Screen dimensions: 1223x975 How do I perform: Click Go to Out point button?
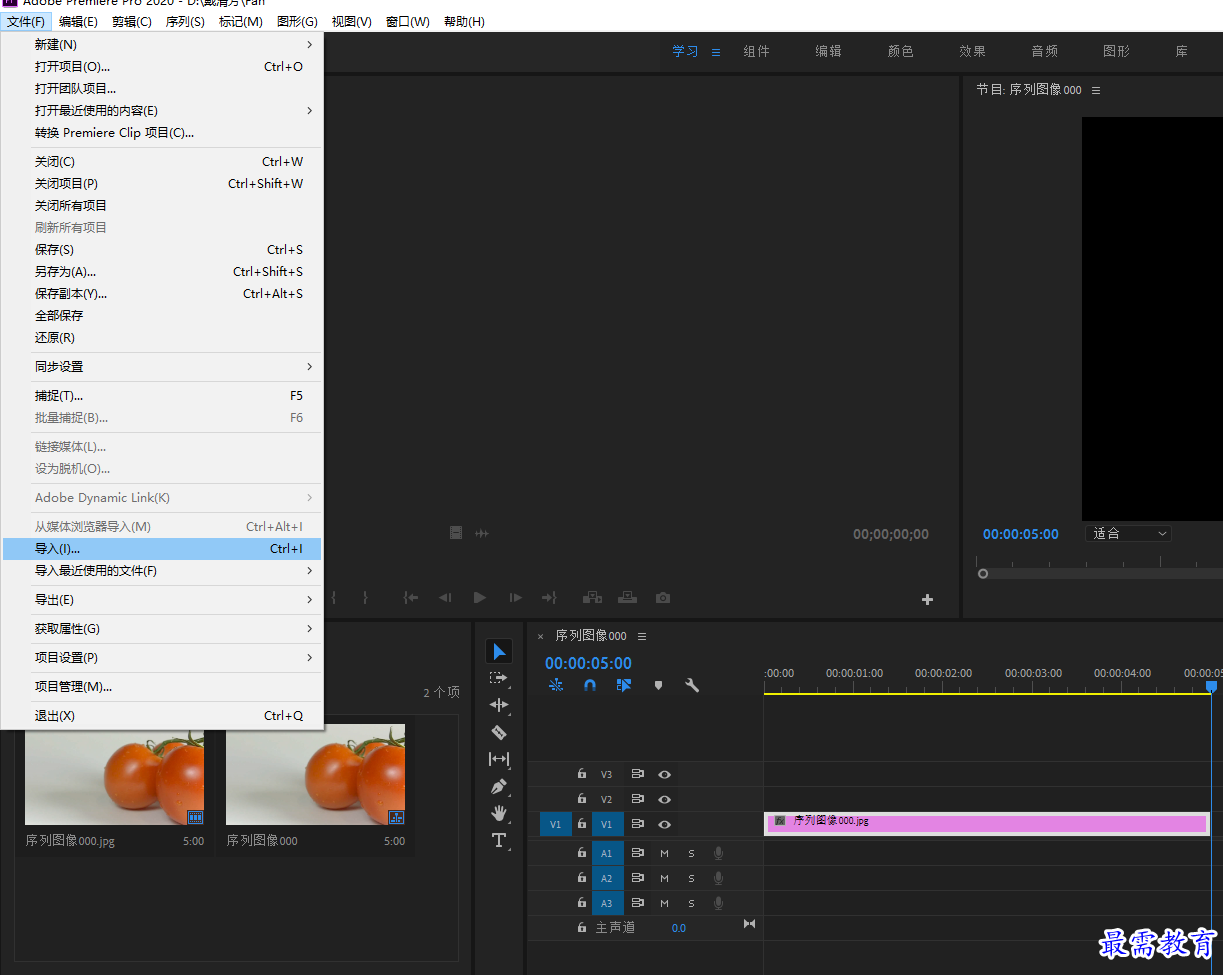point(549,597)
